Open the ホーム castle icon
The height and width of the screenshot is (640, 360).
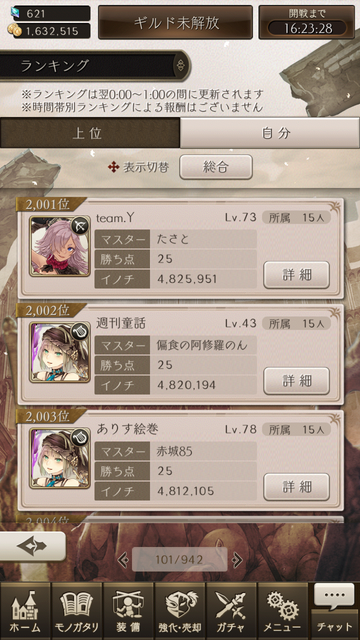[x=25, y=611]
